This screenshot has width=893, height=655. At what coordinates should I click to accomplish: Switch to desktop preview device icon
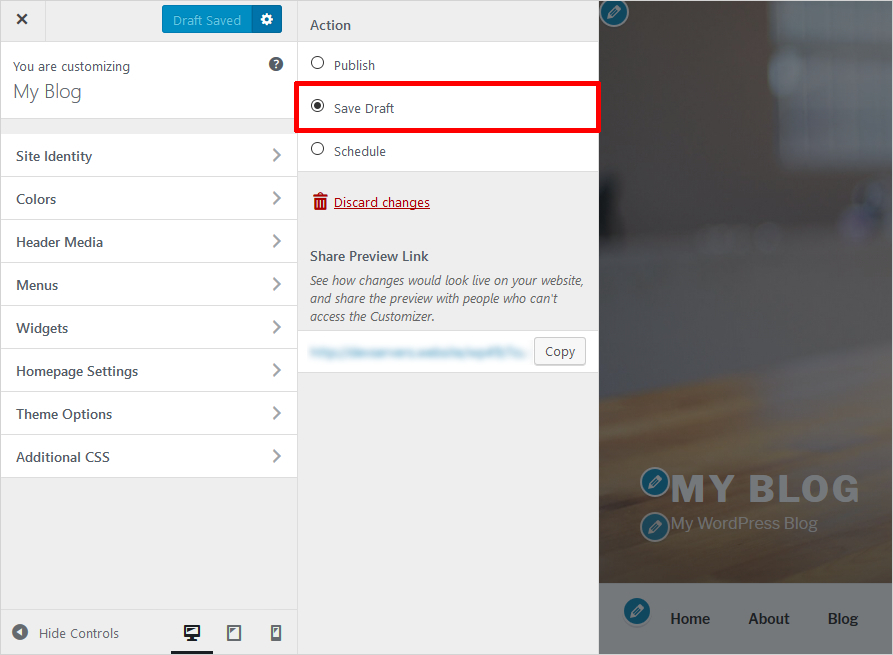pyautogui.click(x=192, y=633)
